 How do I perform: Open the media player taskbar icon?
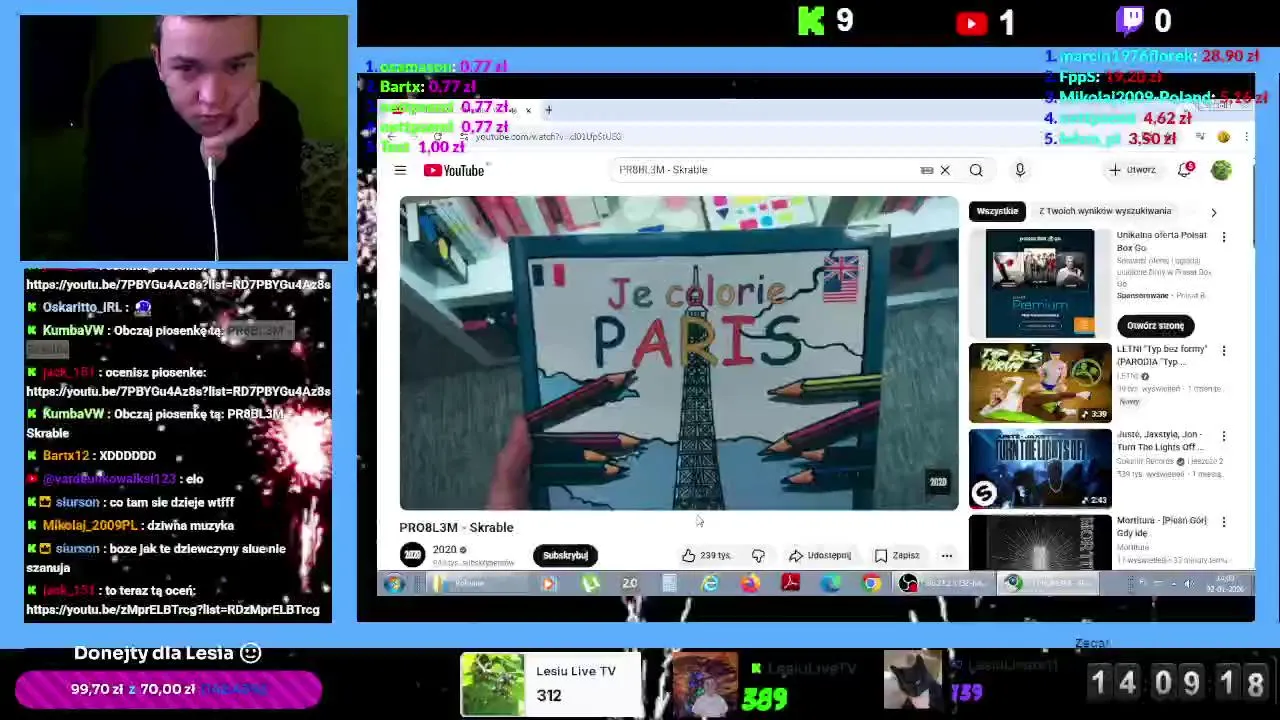tap(548, 584)
